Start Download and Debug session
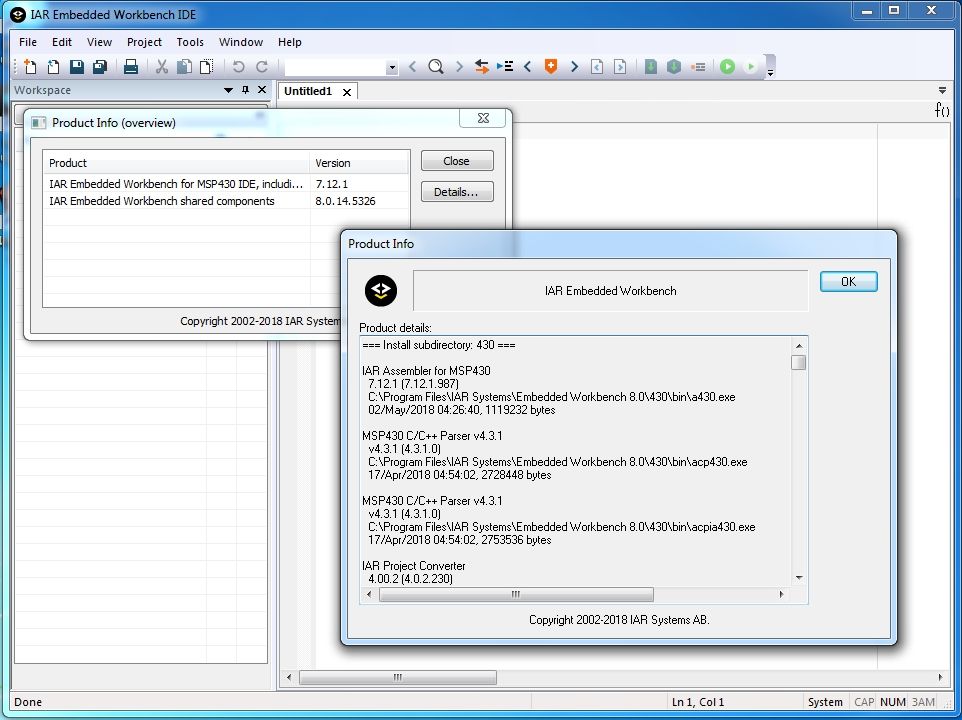 [x=727, y=66]
